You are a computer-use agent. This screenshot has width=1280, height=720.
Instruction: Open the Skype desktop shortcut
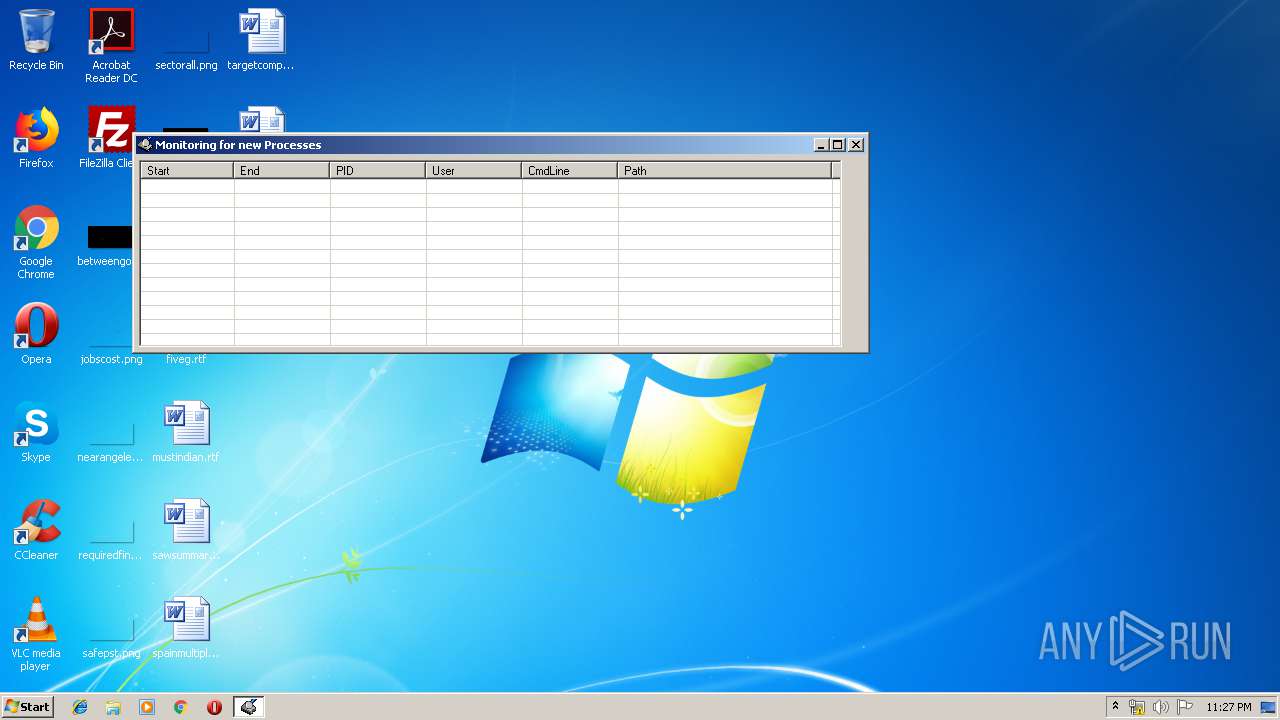(x=36, y=432)
